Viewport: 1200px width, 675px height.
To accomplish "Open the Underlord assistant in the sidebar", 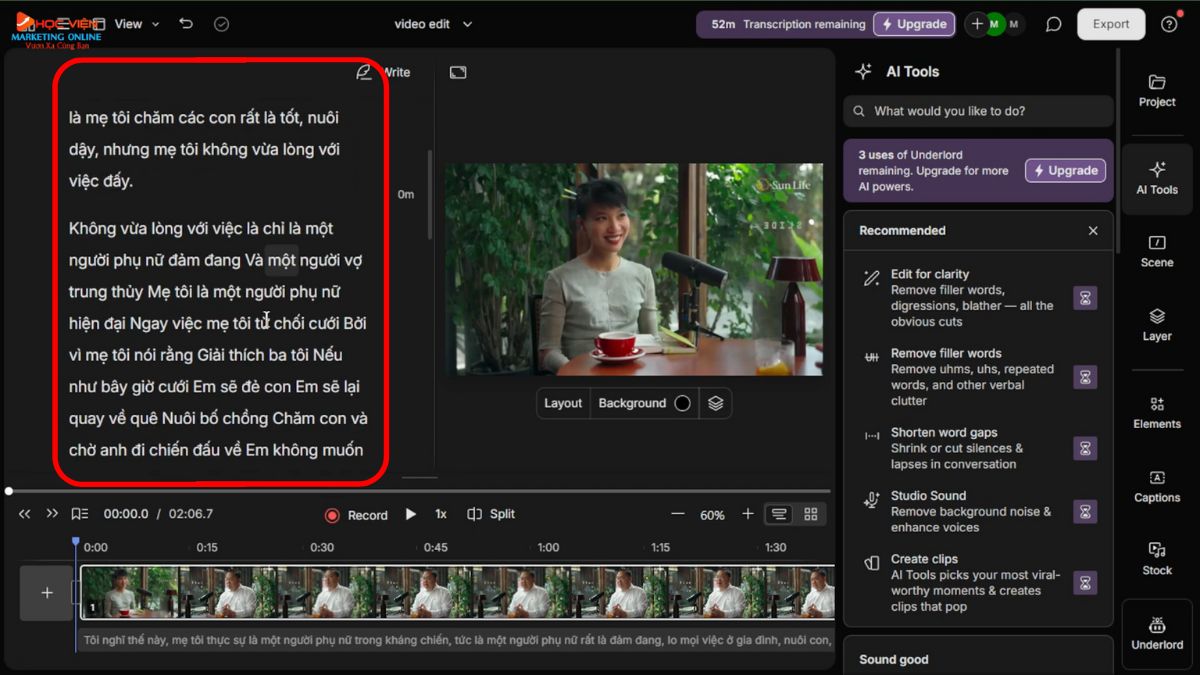I will pyautogui.click(x=1157, y=633).
